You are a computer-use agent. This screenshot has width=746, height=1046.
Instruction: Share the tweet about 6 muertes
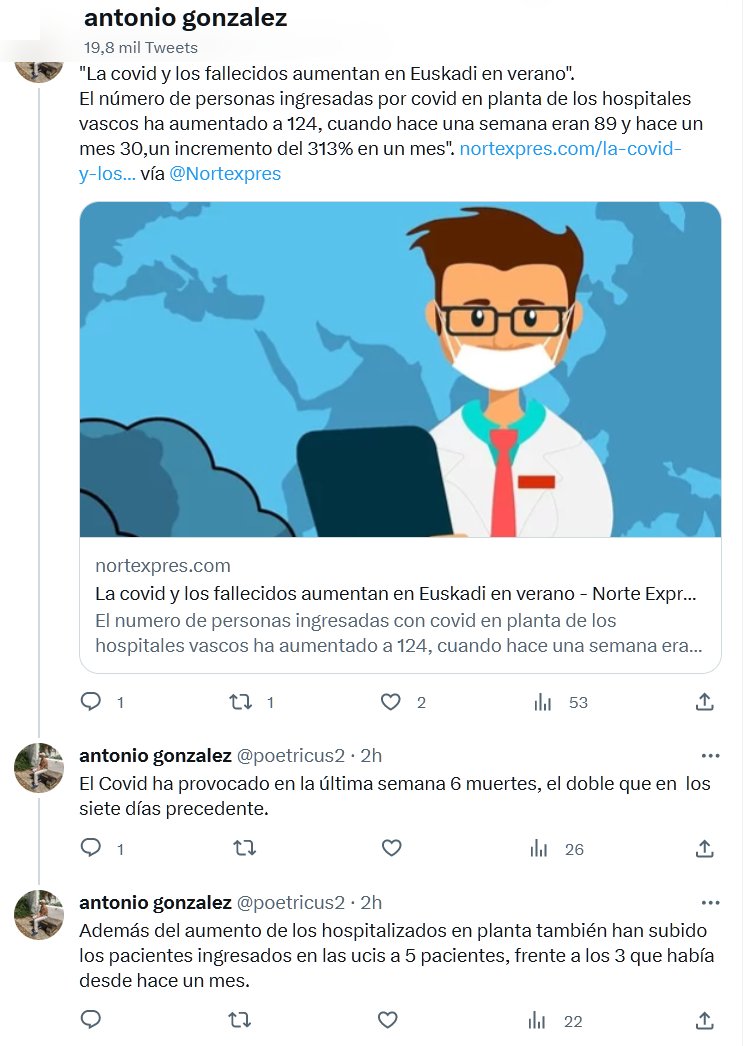705,848
